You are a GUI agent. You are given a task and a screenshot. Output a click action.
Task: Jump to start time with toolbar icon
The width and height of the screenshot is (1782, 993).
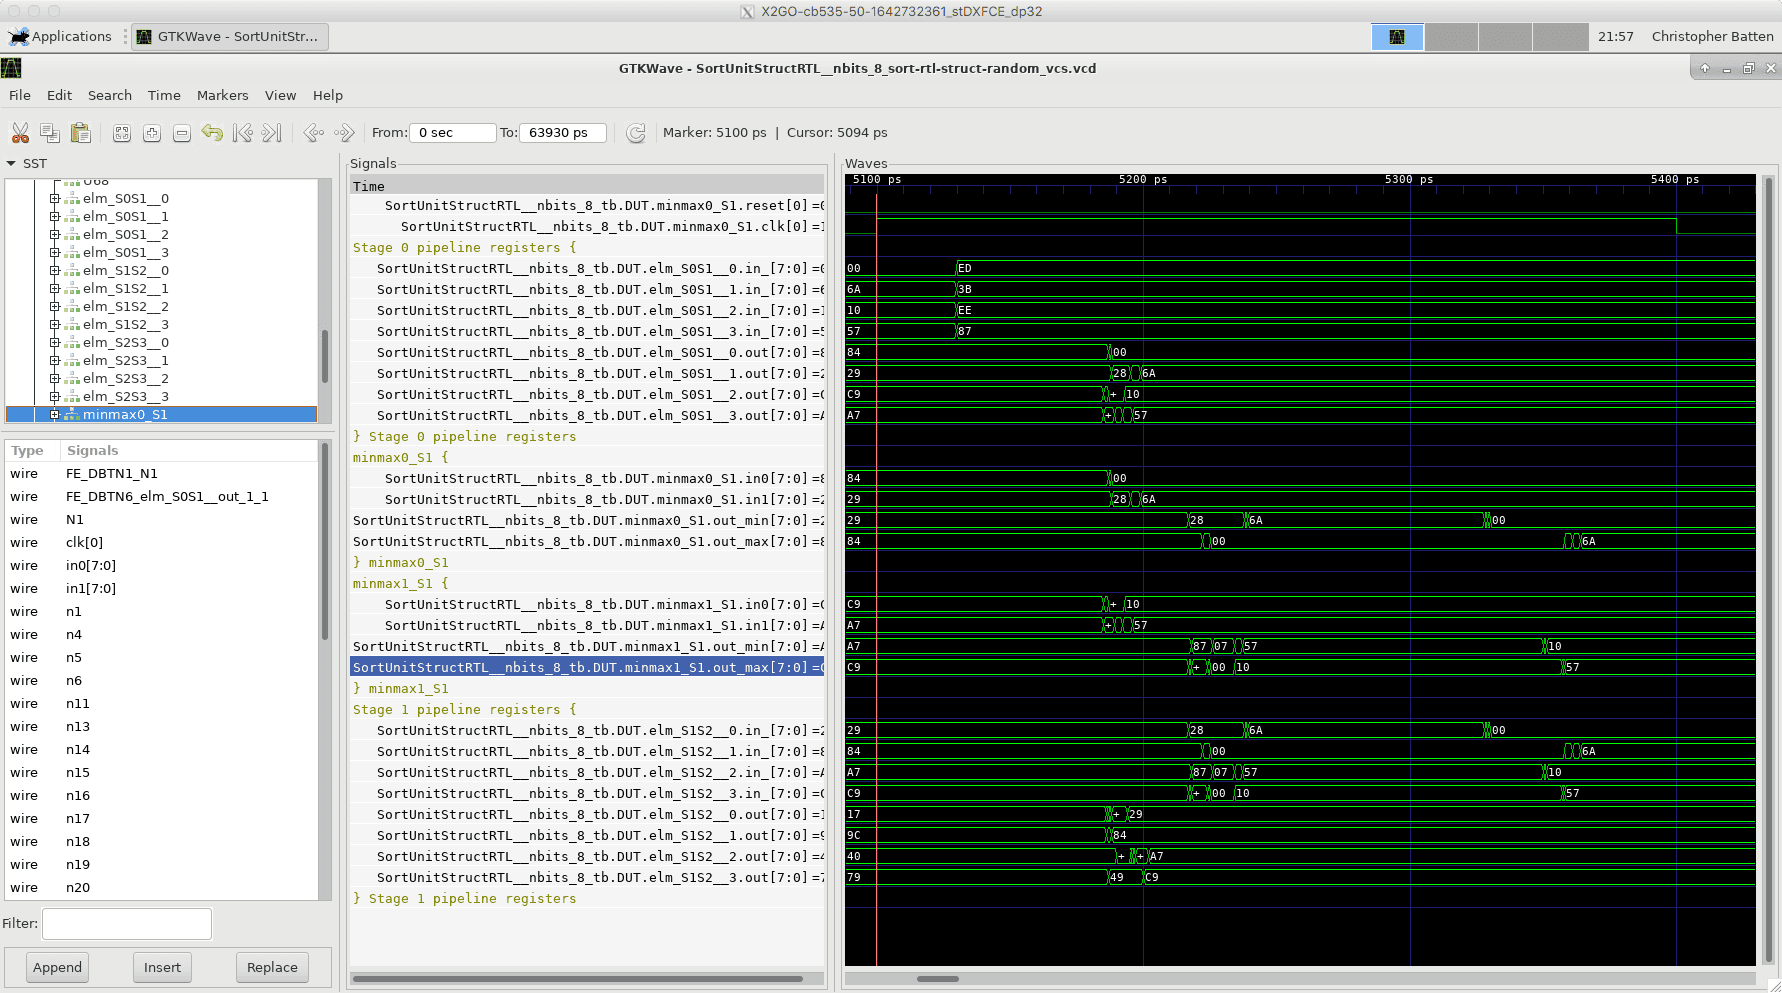(x=242, y=133)
